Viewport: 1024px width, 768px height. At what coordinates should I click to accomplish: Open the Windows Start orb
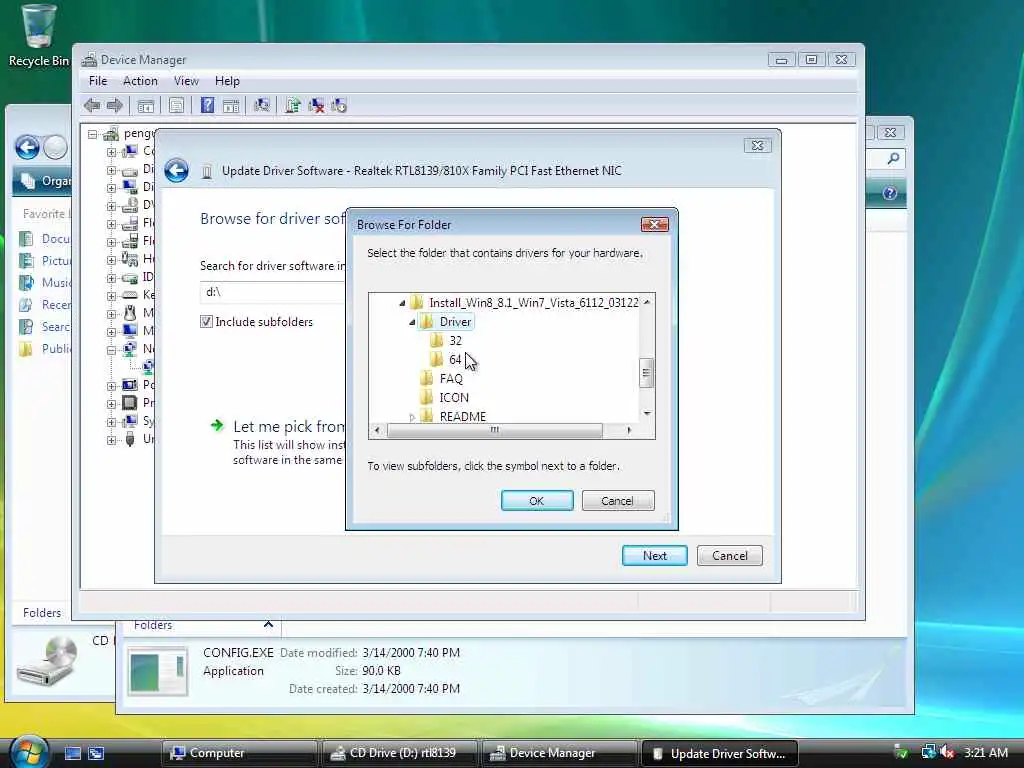click(x=28, y=752)
